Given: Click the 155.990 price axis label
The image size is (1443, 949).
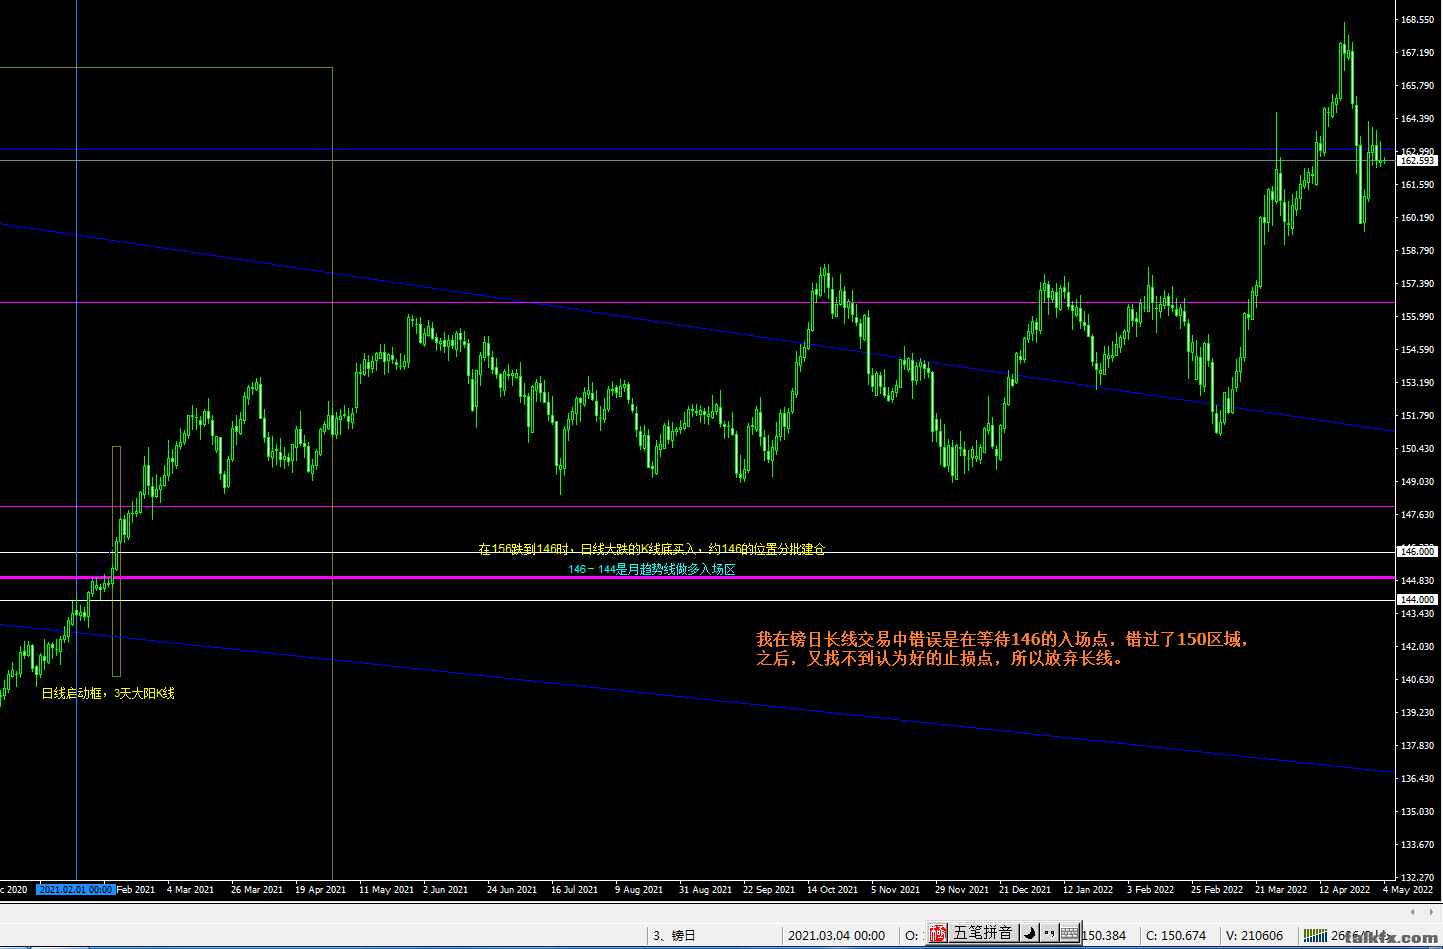Looking at the screenshot, I should (x=1417, y=317).
